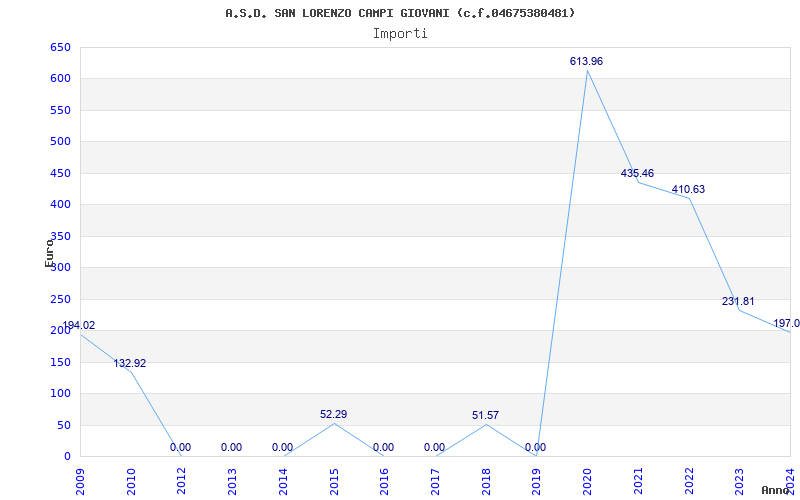
Task: Click the 2009 x-axis year label
Action: 81,482
